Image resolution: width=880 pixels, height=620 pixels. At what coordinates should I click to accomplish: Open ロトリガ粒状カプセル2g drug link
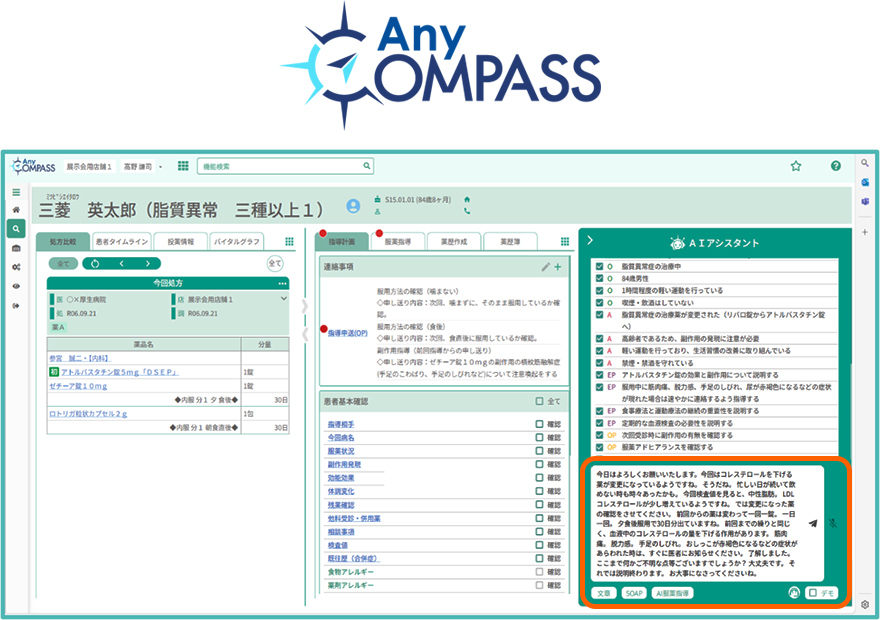coord(88,414)
